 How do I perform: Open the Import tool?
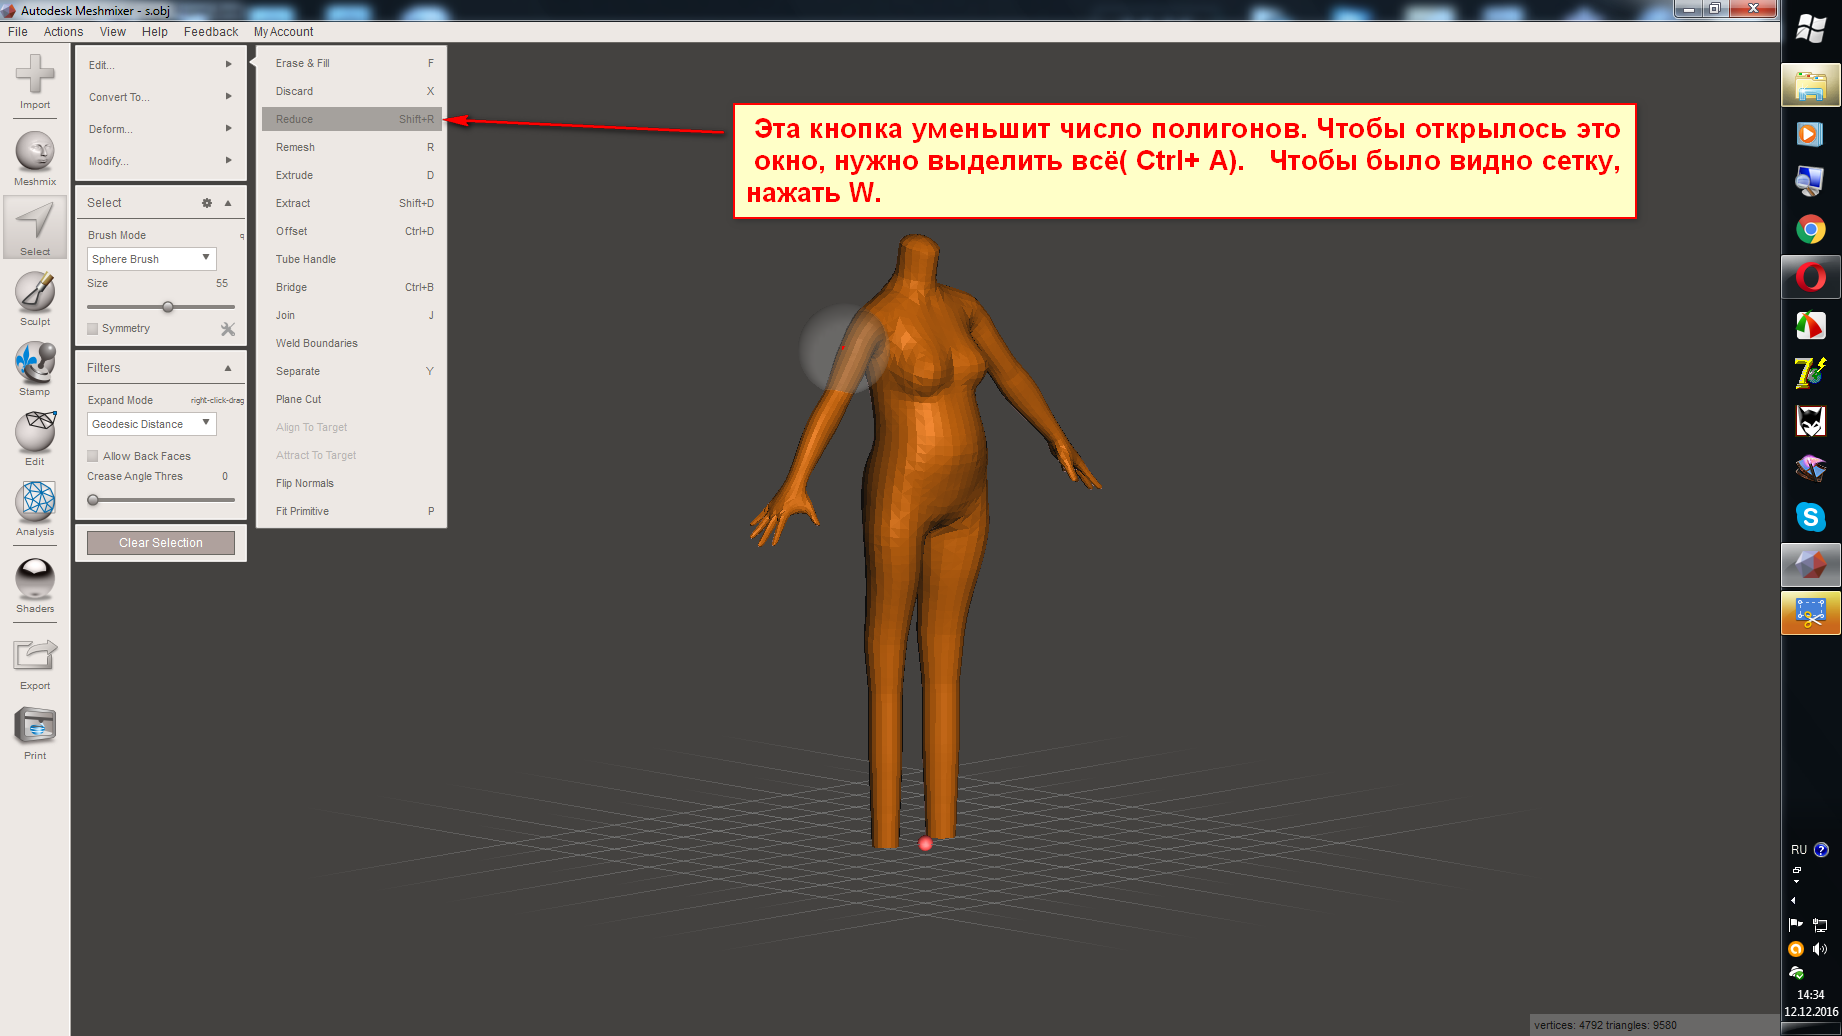[35, 80]
